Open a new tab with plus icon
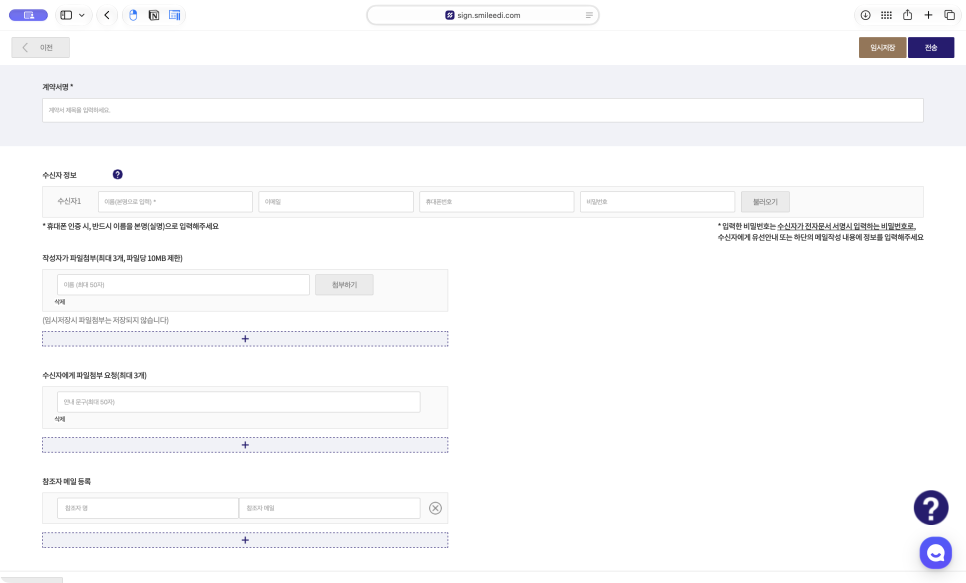 [x=928, y=15]
